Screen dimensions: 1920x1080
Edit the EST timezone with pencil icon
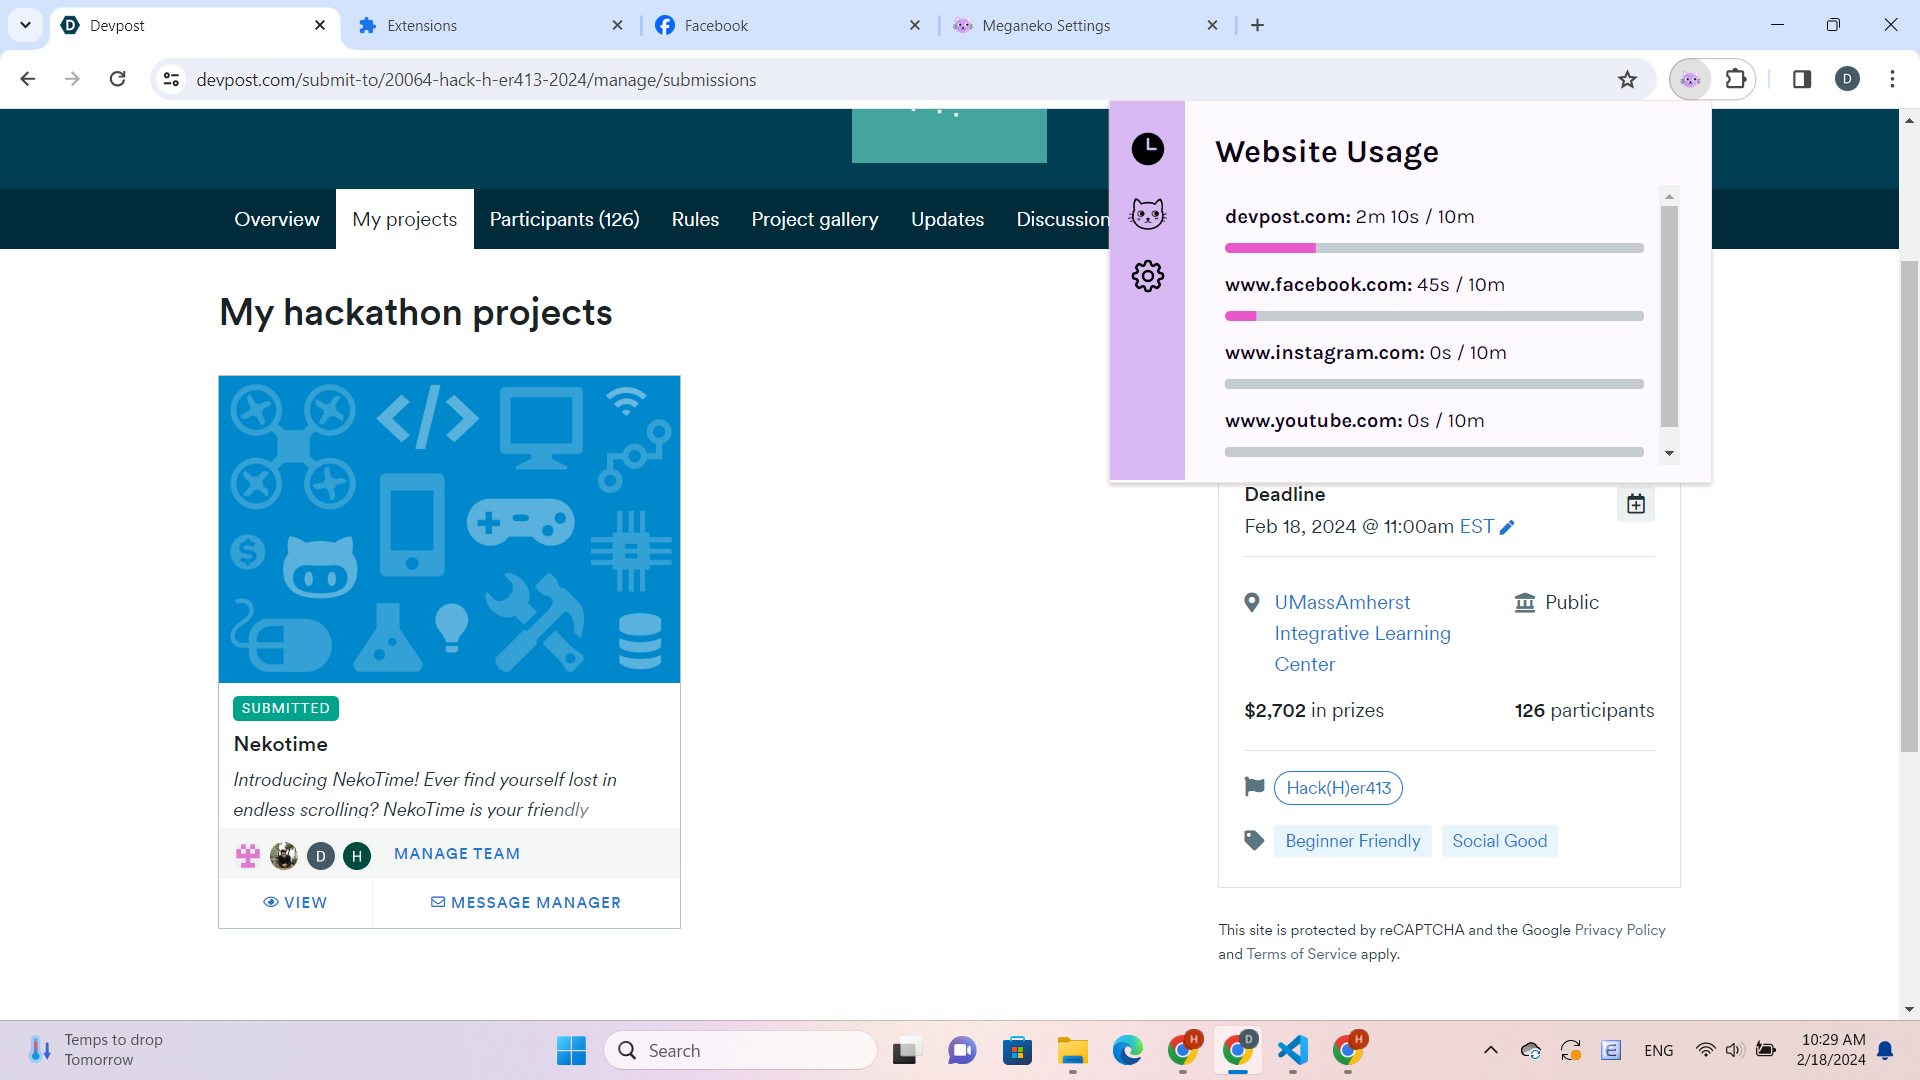pyautogui.click(x=1507, y=527)
